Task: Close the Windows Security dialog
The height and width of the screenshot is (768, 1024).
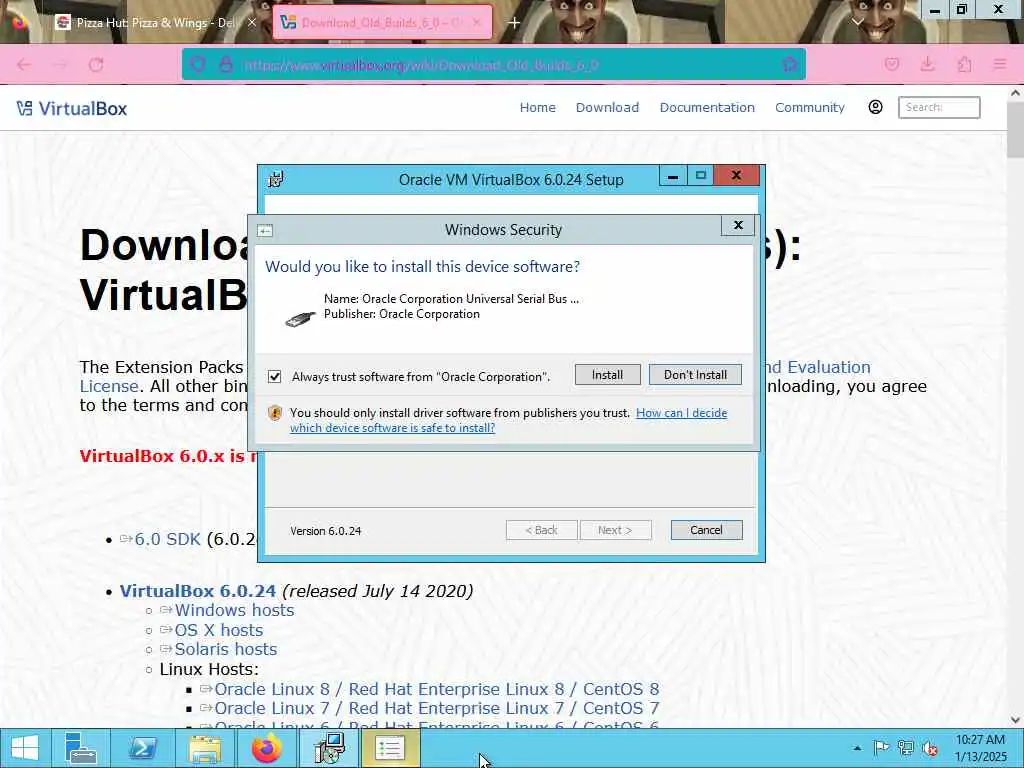Action: (738, 225)
